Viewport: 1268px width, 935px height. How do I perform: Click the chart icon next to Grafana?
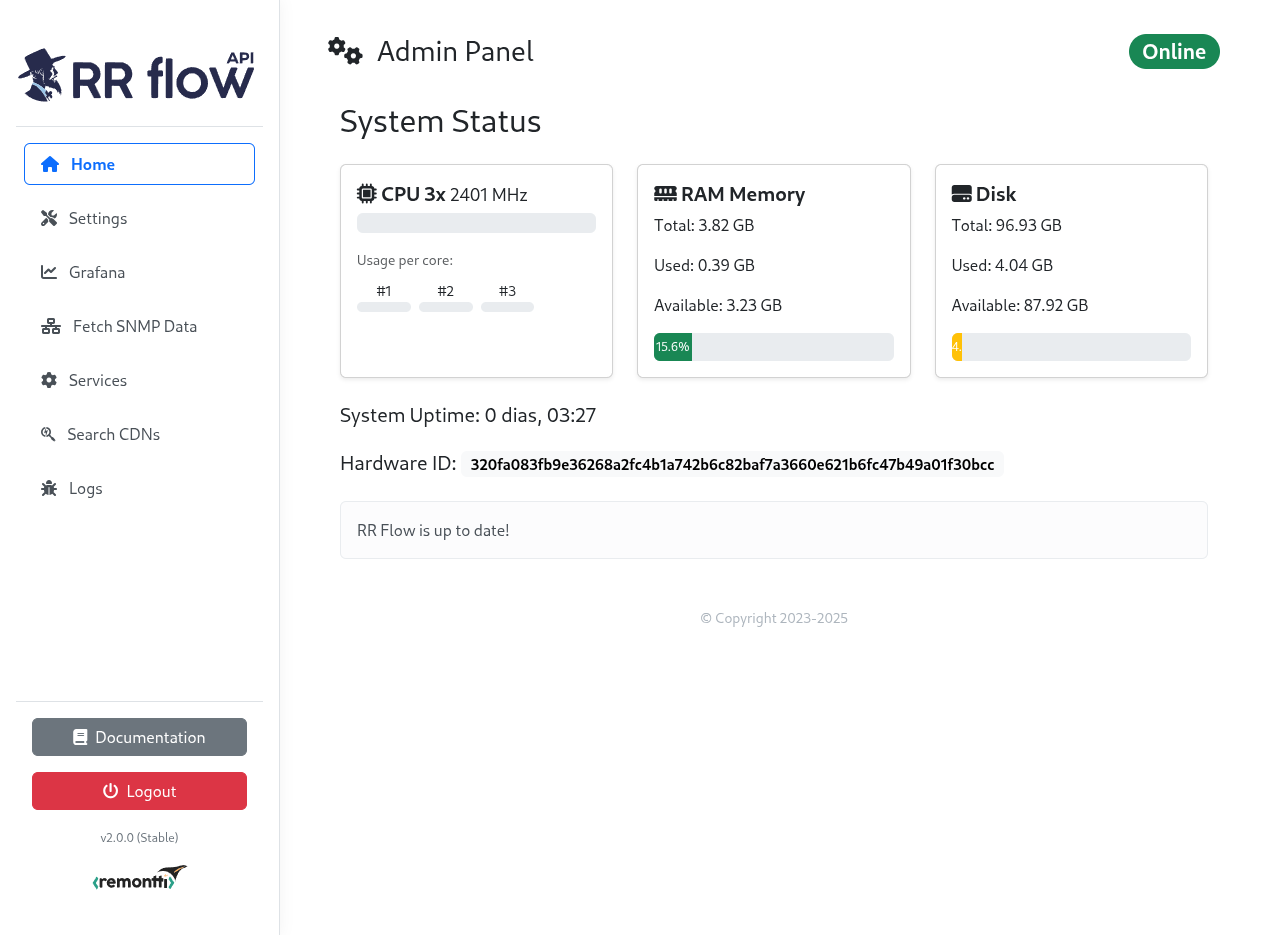(x=49, y=272)
